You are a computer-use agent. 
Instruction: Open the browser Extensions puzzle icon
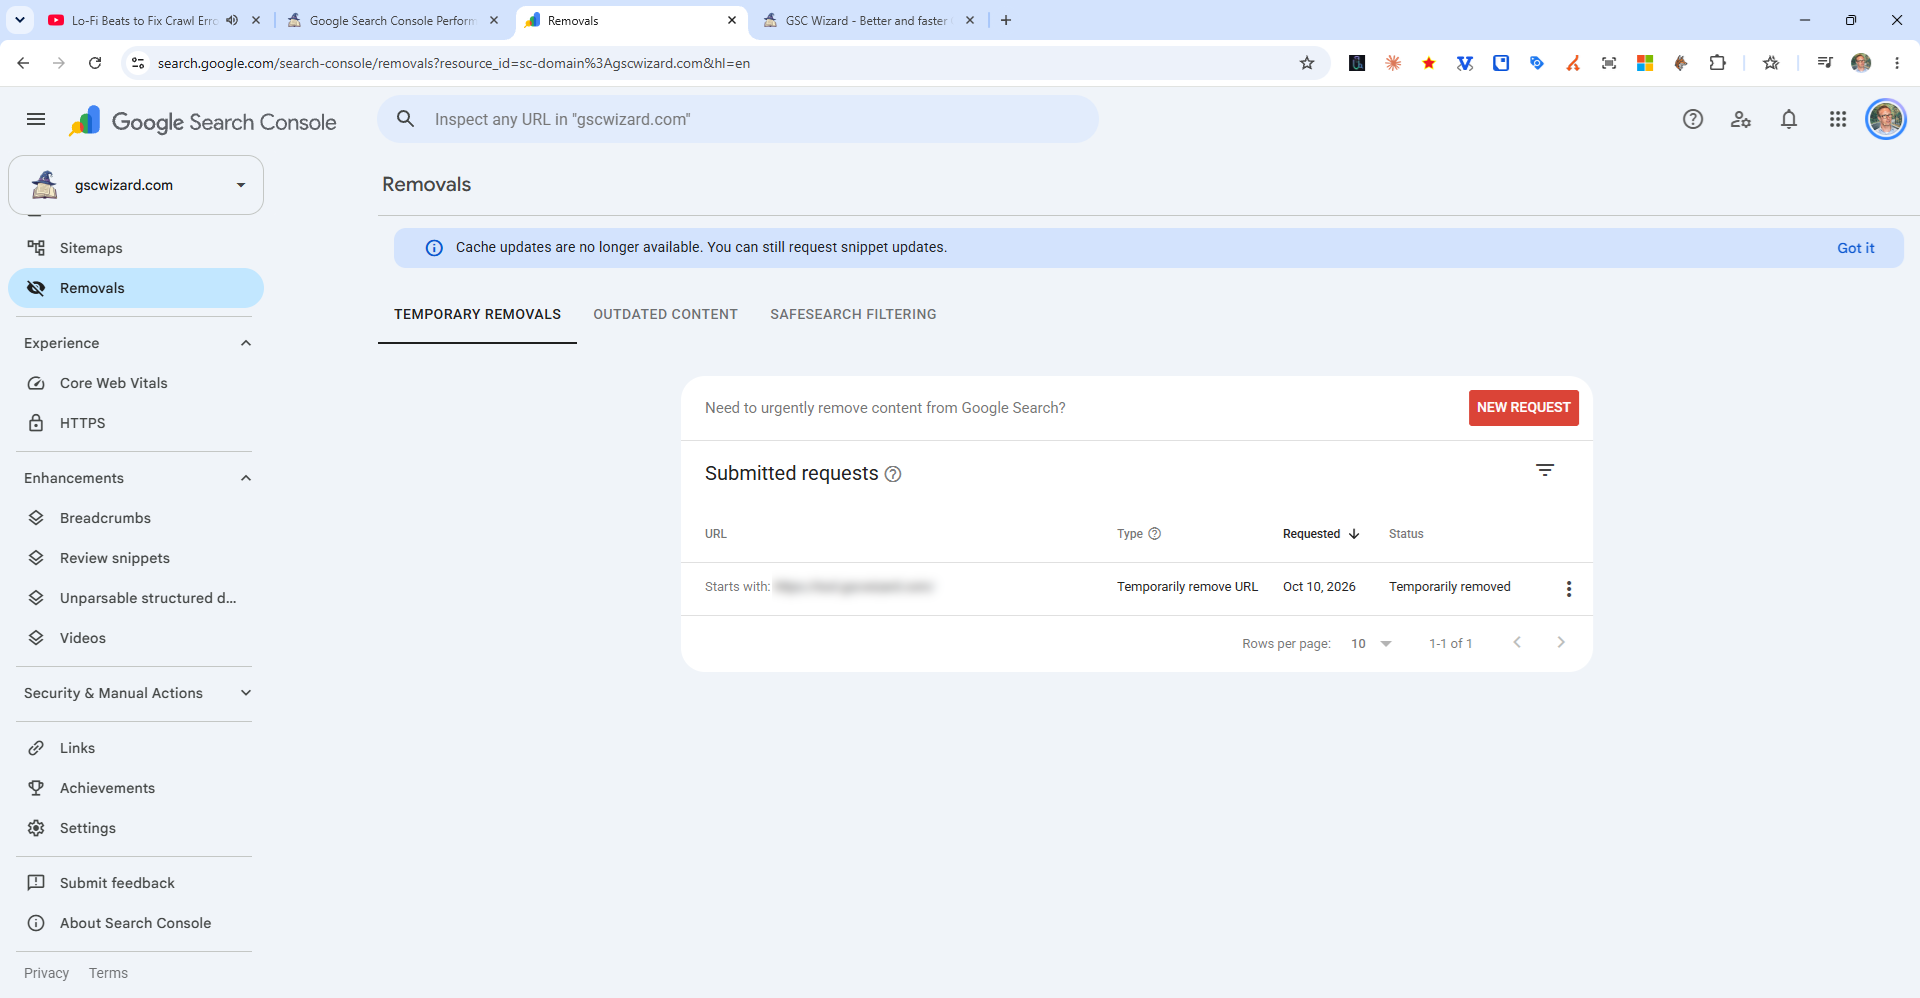(x=1717, y=63)
